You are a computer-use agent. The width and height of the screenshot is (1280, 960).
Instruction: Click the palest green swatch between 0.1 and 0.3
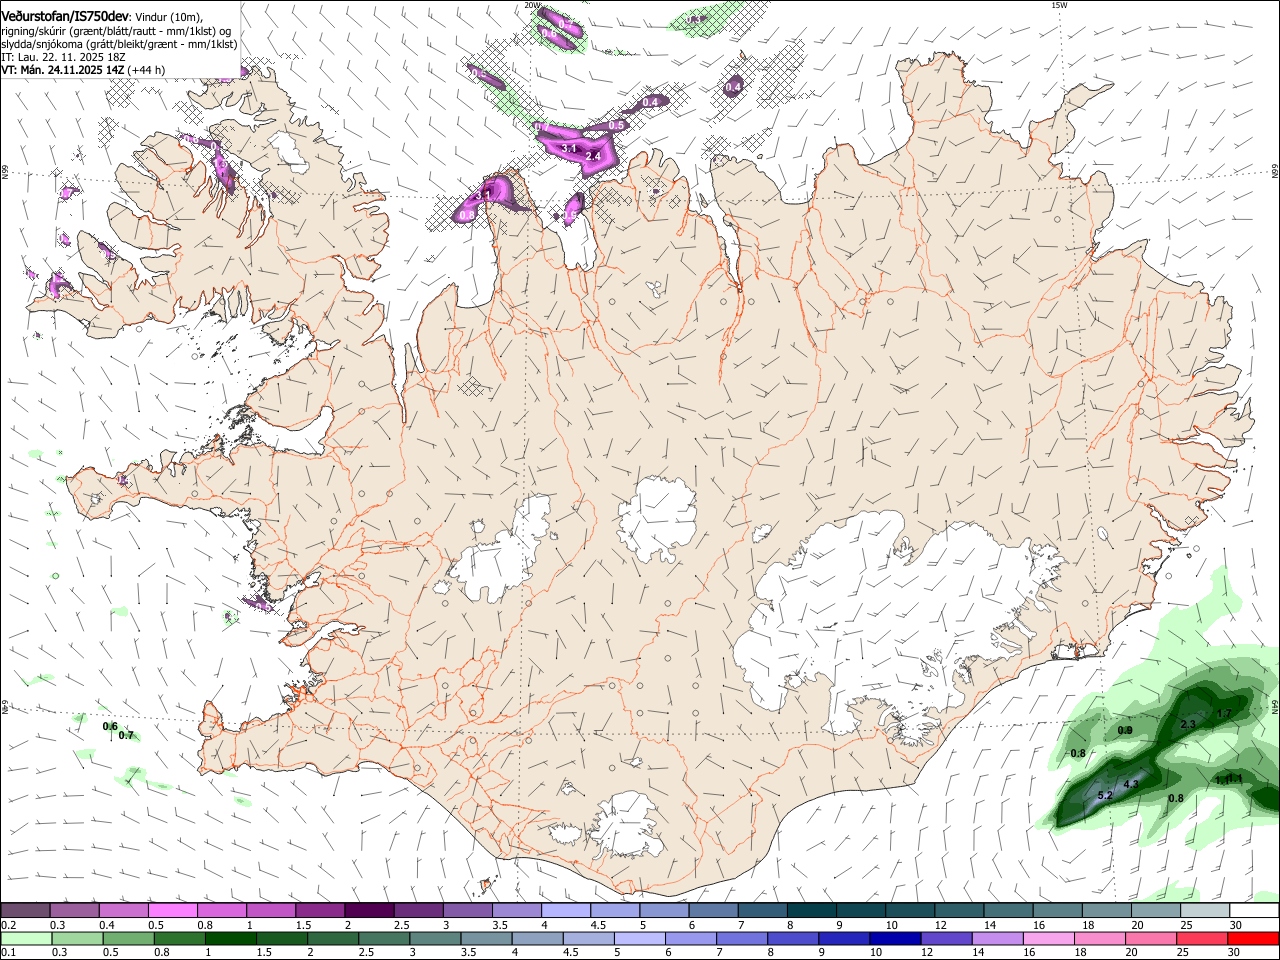tap(26, 939)
